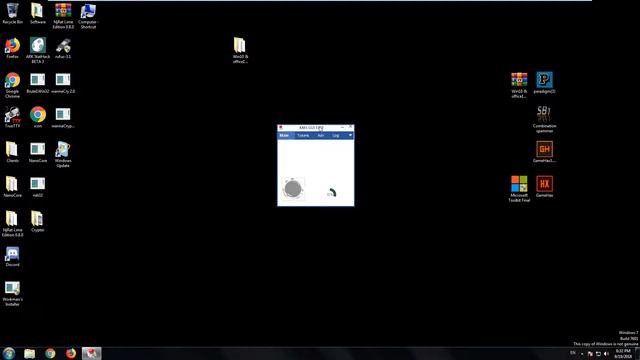This screenshot has height=360, width=640.
Task: Open the Crypter folder on the desktop
Action: (38, 221)
